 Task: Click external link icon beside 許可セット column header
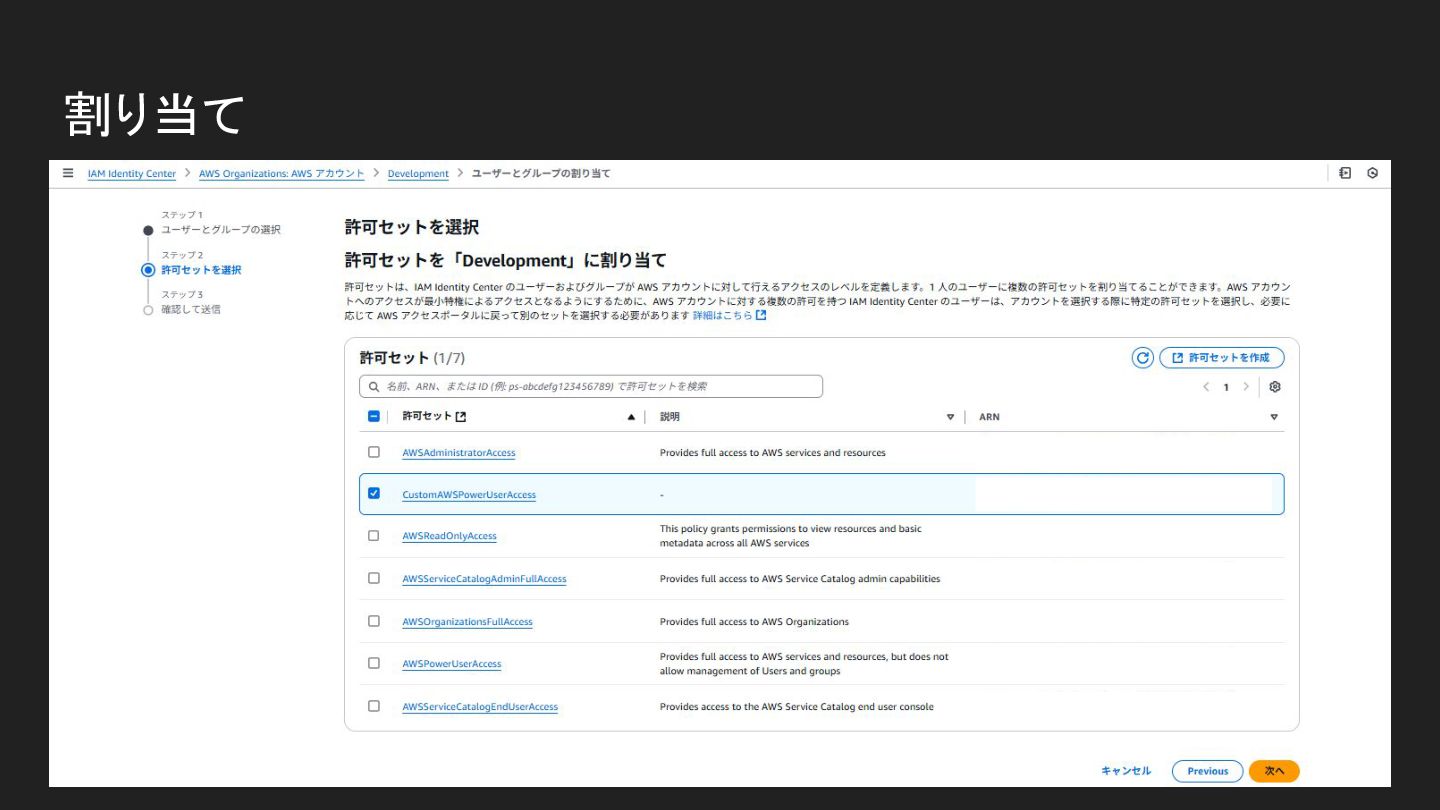pyautogui.click(x=461, y=417)
